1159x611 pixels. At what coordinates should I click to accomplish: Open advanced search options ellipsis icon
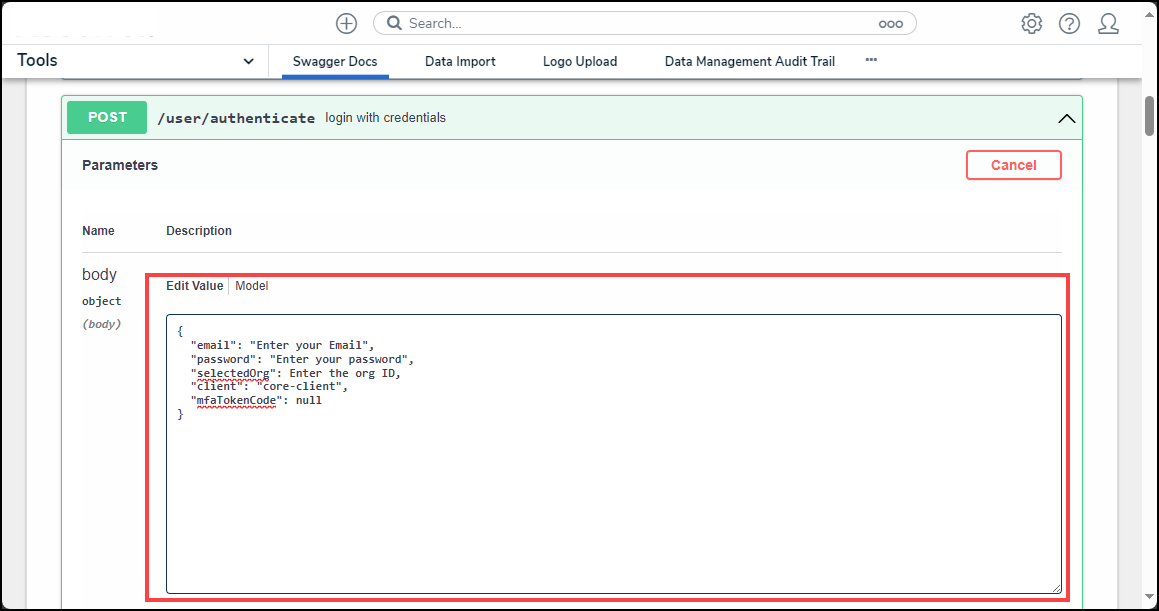click(x=890, y=24)
